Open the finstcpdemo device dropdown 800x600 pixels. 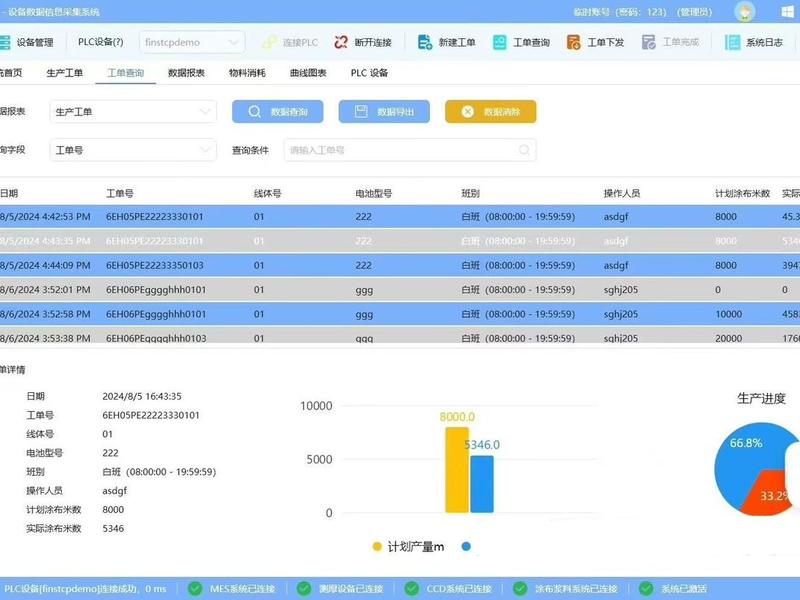point(192,42)
